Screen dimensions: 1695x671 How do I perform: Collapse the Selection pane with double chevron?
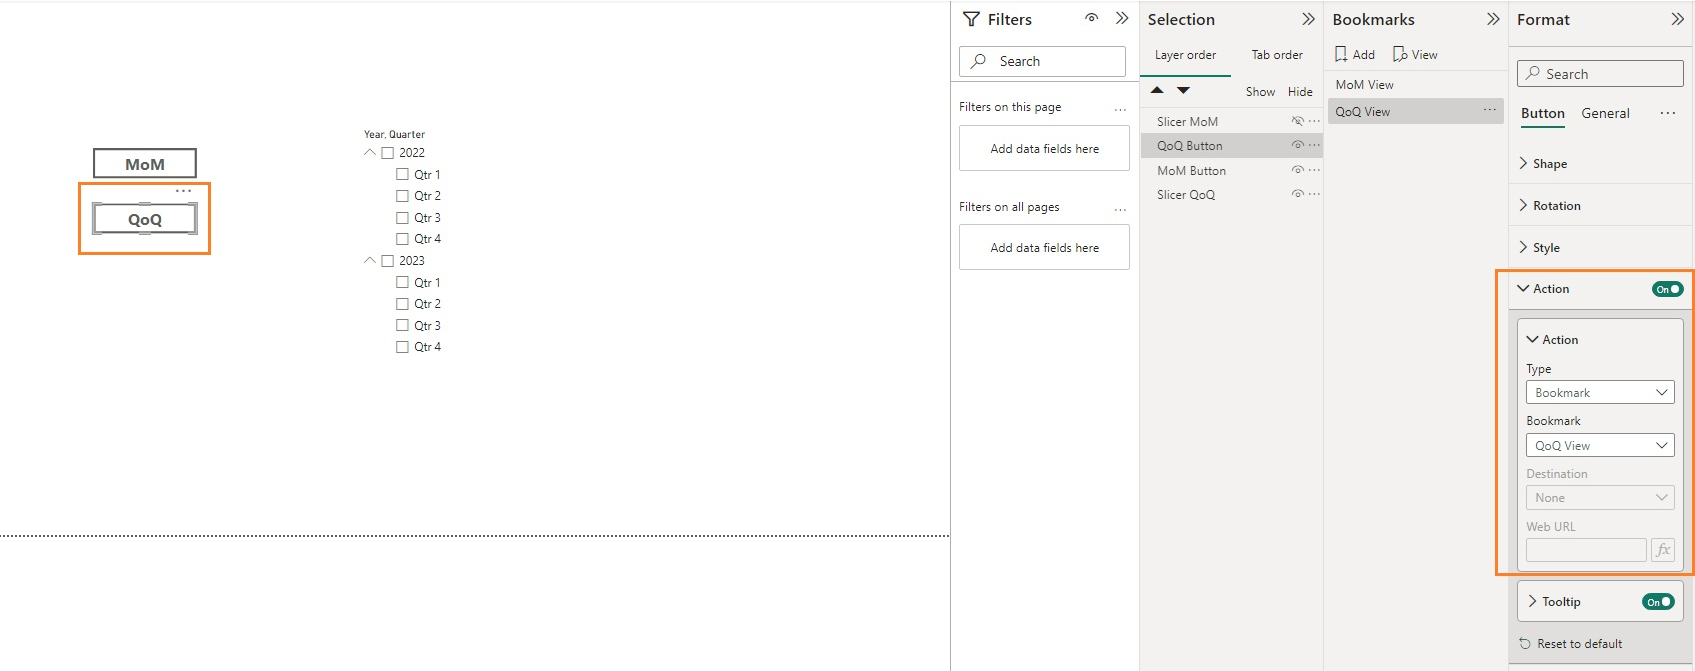coord(1308,19)
